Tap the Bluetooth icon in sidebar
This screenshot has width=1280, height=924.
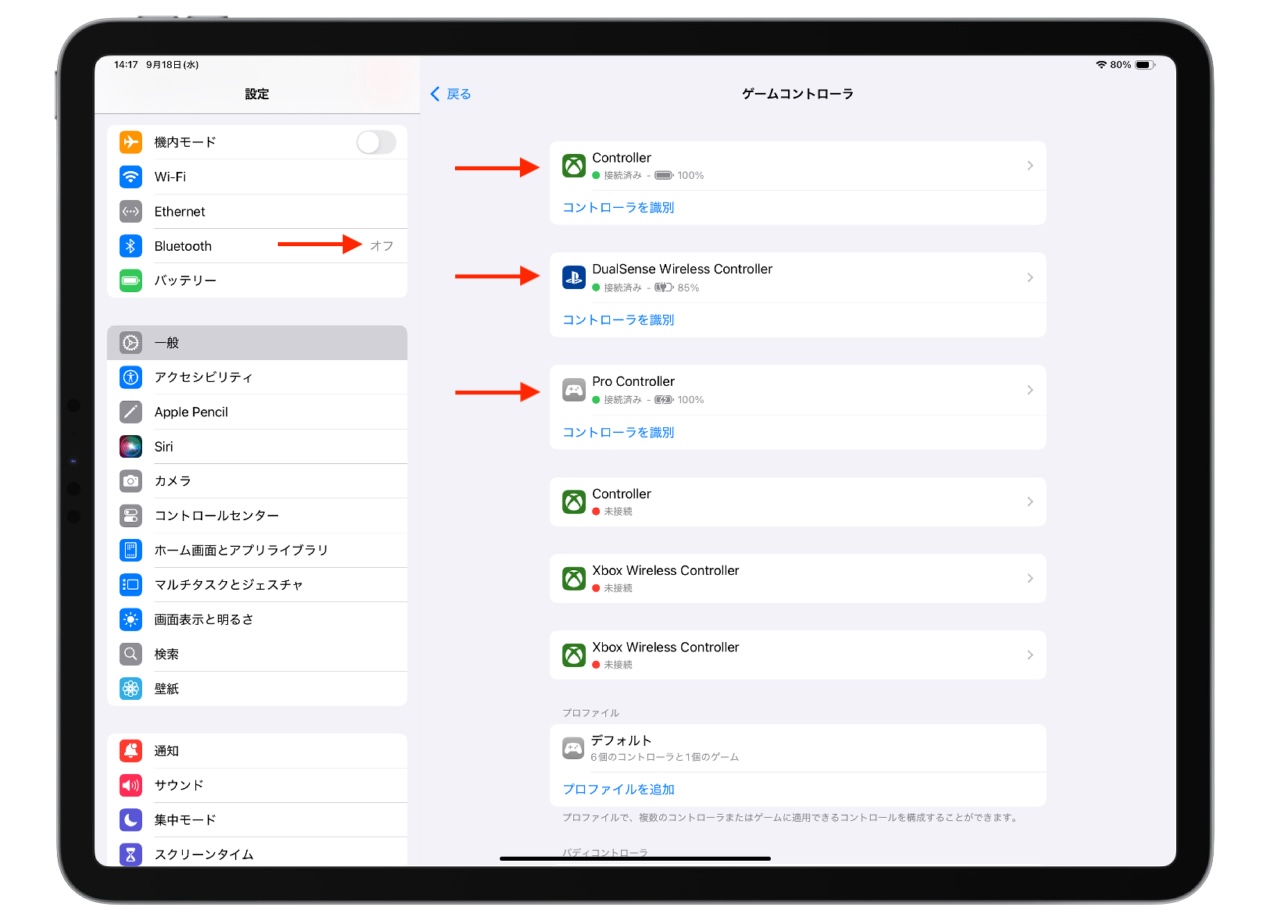point(131,246)
